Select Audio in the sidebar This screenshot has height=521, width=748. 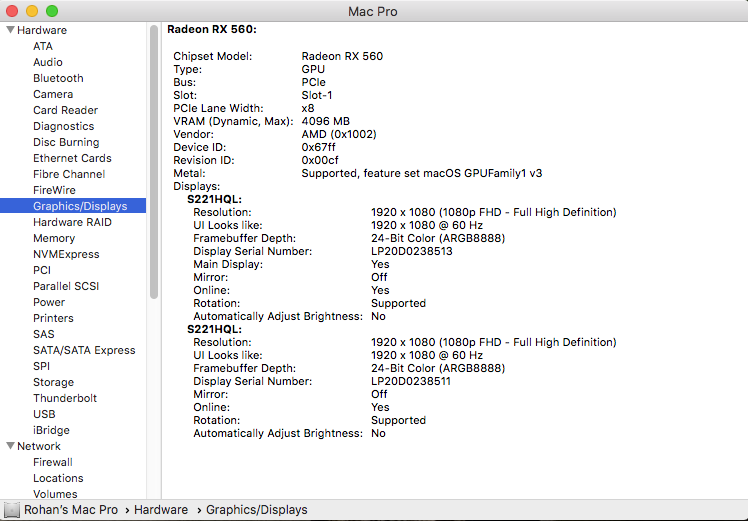click(48, 62)
